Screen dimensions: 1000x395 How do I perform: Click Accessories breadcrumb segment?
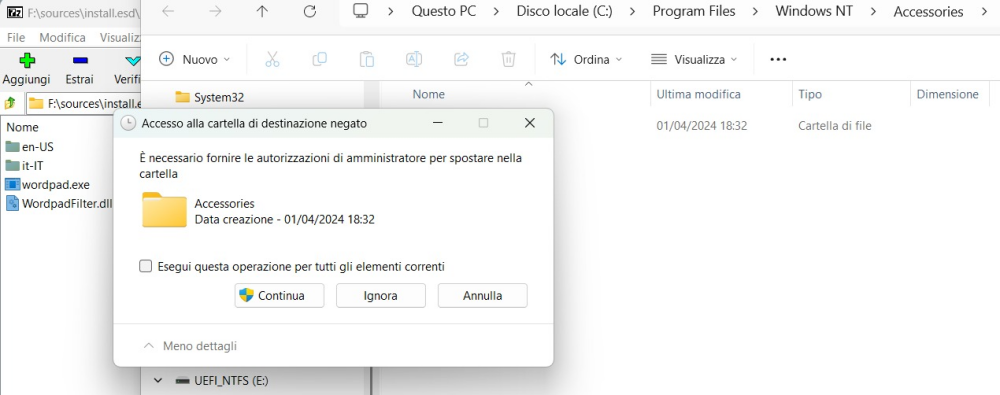coord(929,11)
